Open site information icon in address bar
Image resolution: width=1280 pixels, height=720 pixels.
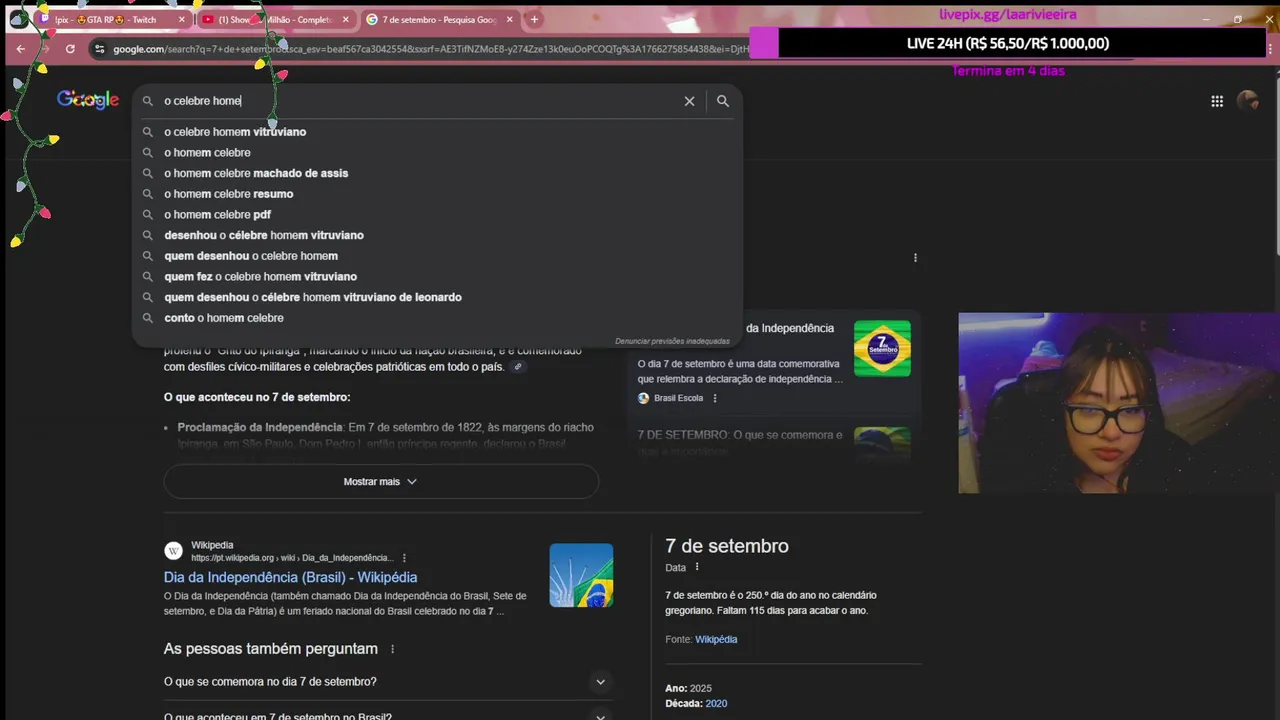click(x=99, y=49)
